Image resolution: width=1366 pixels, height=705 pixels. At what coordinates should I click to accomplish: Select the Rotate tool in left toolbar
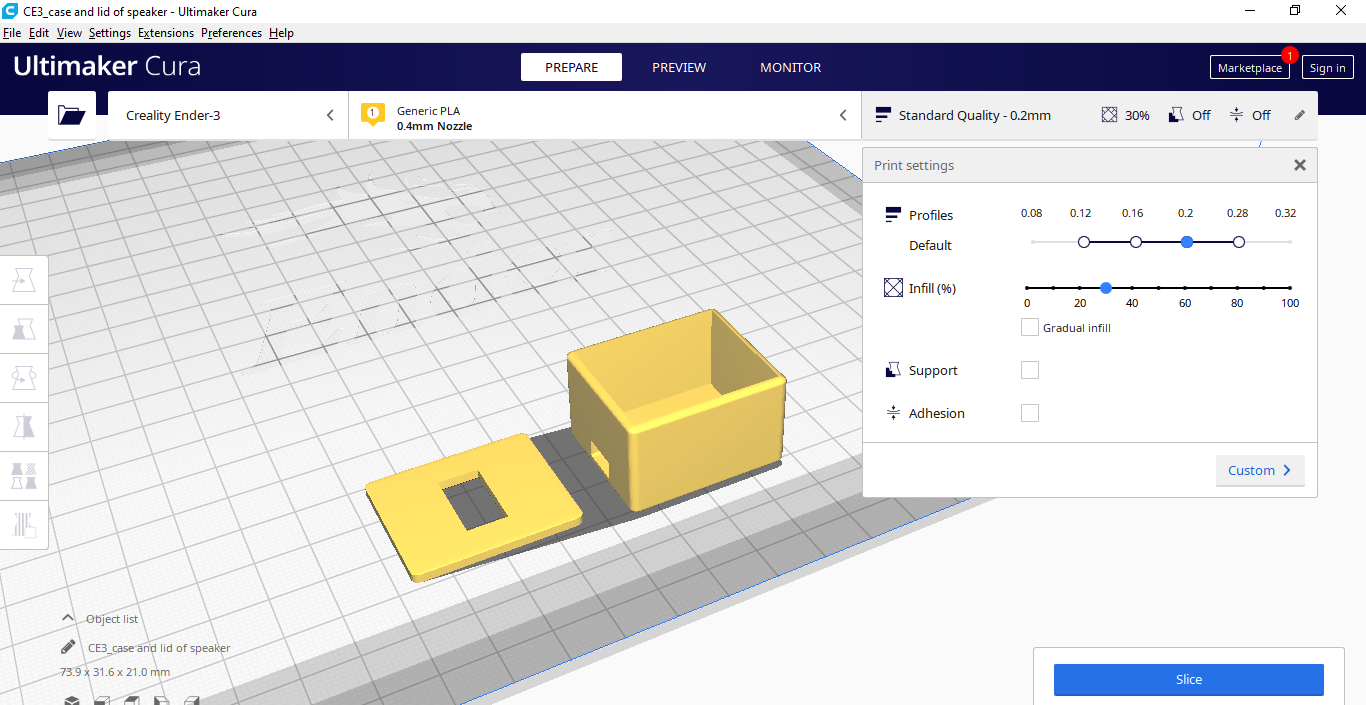click(x=24, y=378)
